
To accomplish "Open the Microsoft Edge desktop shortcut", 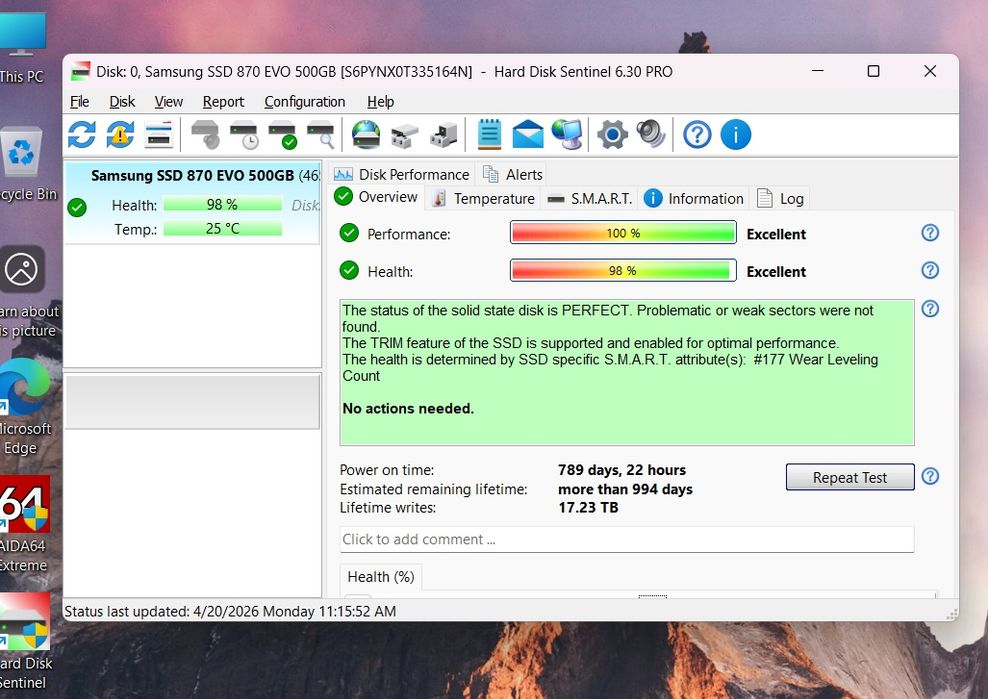I will pos(24,407).
